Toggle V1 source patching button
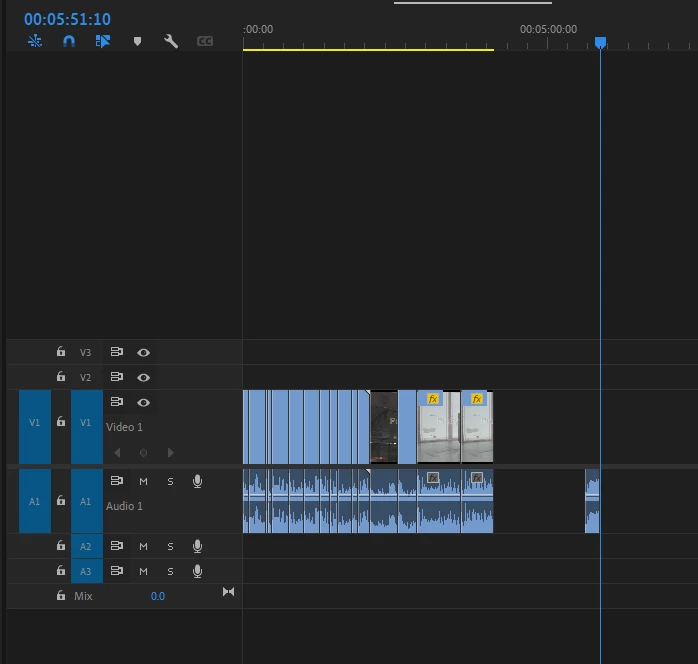This screenshot has width=698, height=664. pyautogui.click(x=35, y=427)
